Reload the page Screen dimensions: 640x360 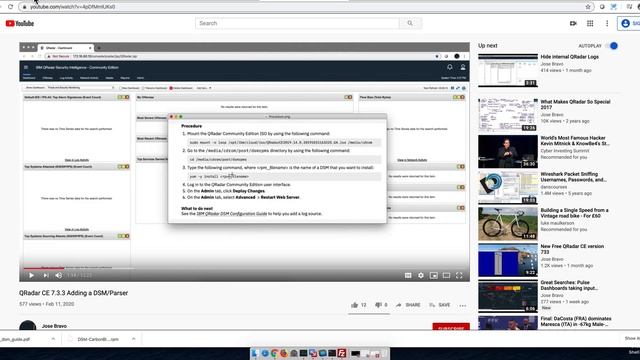pos(10,7)
